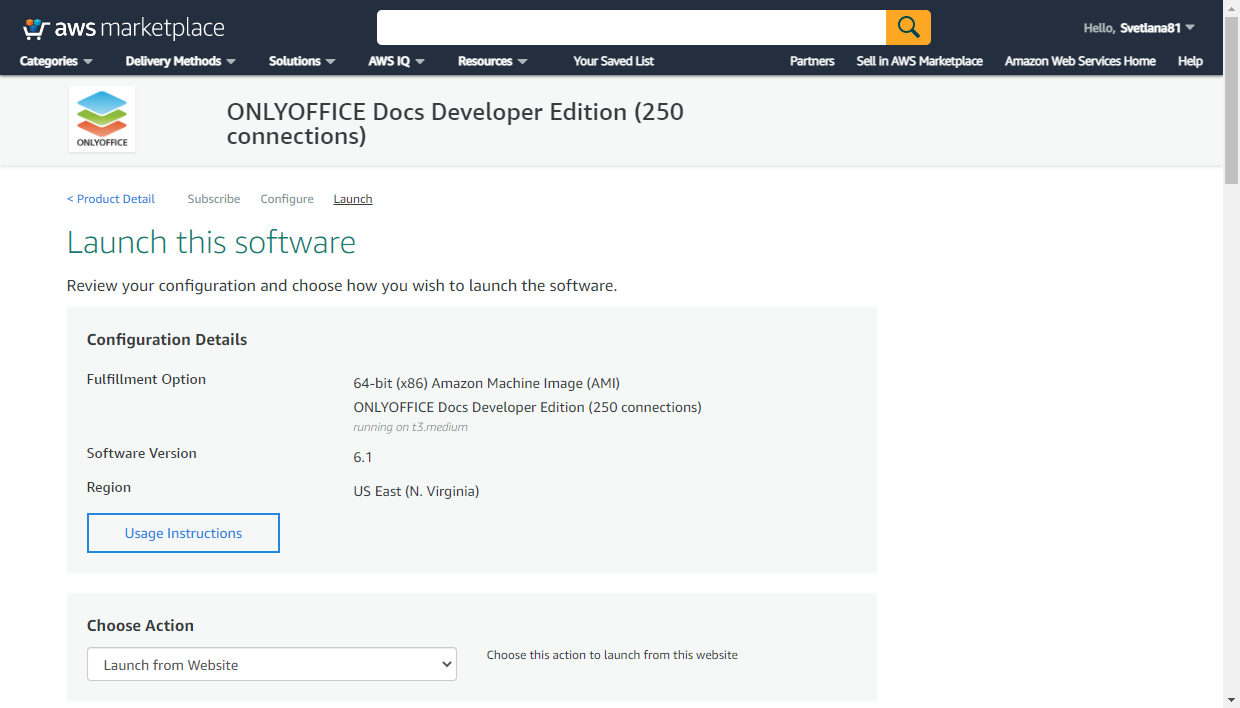Open the Solutions dropdown
The image size is (1240, 708).
tap(302, 61)
